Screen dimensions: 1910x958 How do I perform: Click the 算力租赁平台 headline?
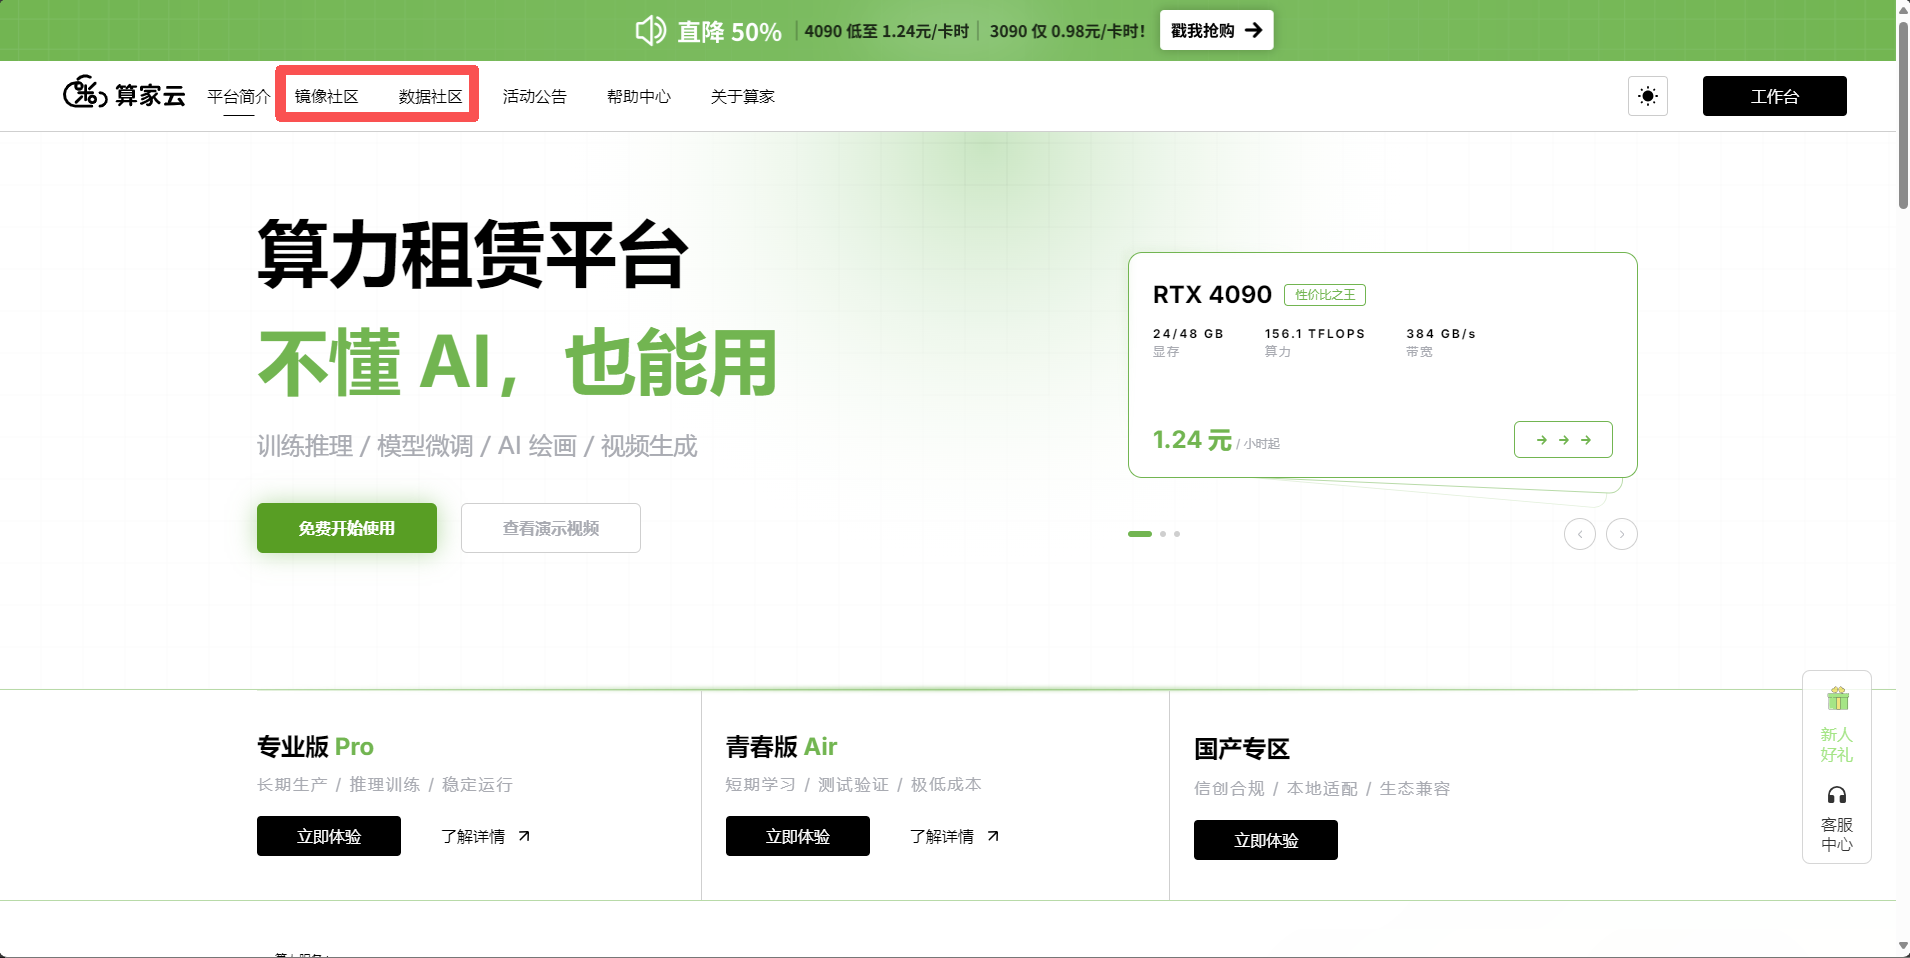click(x=473, y=255)
